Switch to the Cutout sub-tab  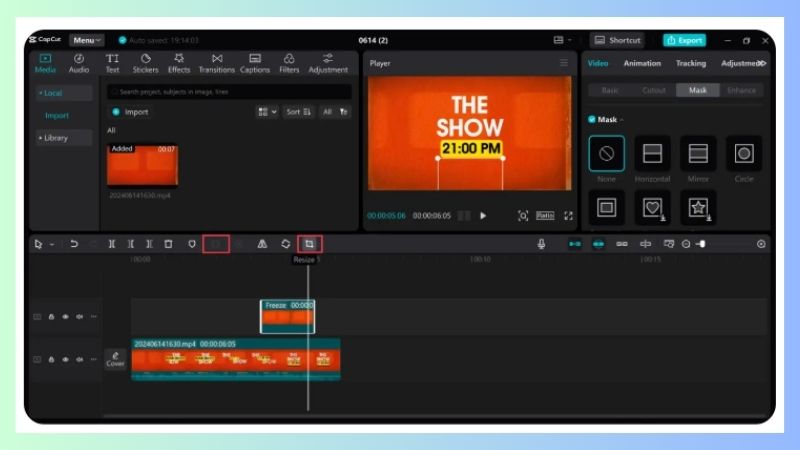coord(654,90)
